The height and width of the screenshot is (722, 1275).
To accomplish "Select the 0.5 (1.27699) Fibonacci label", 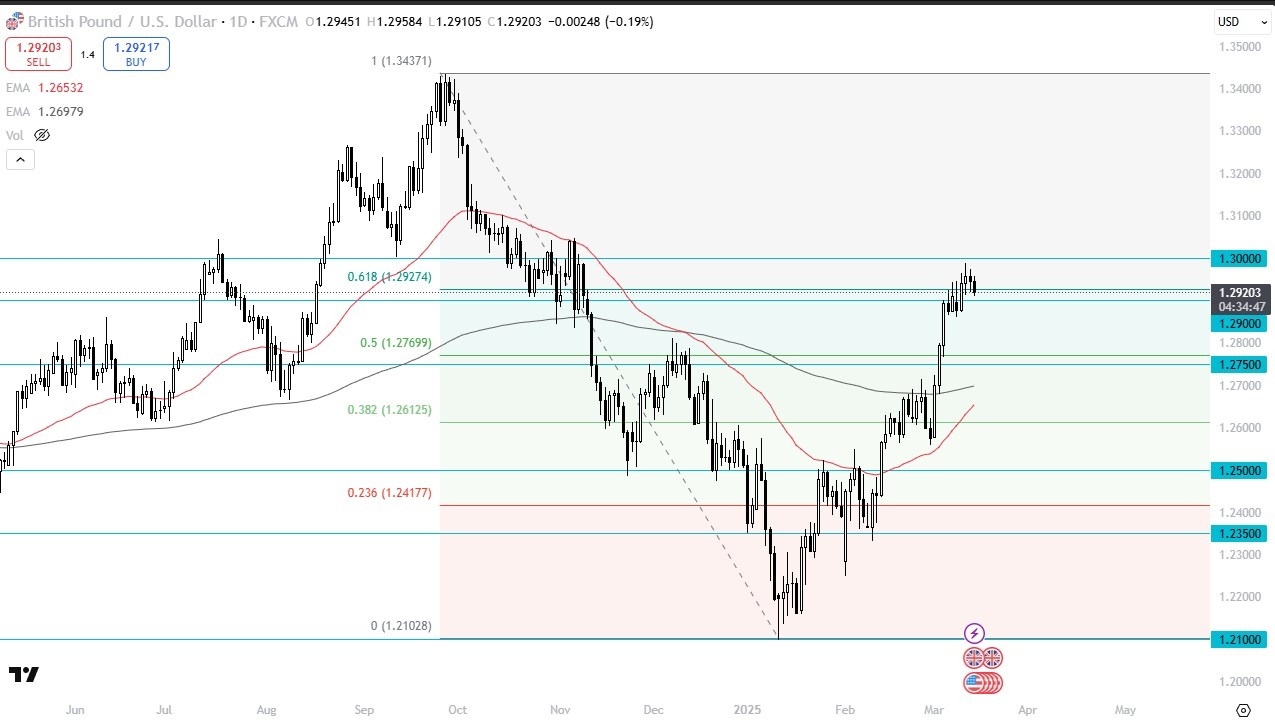I will 396,343.
